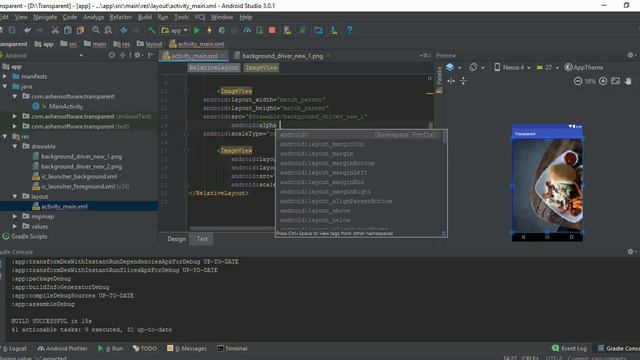
Task: Choose android:layout_above suggestion
Action: tap(314, 211)
